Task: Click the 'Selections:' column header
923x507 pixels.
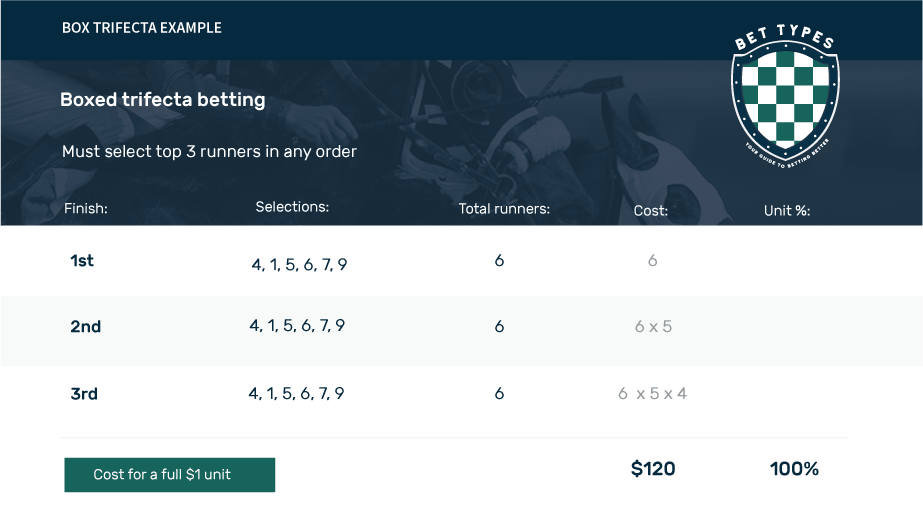Action: click(292, 207)
